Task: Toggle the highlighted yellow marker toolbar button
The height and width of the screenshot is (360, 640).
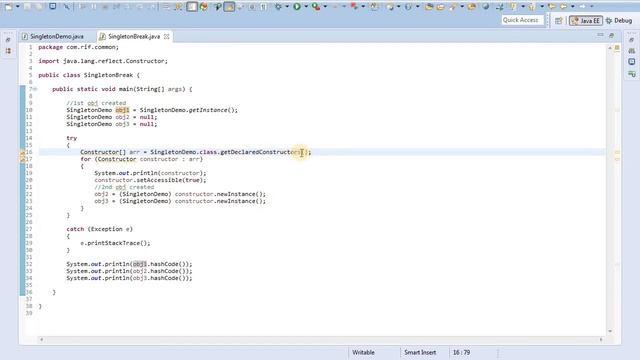Action: pos(229,7)
